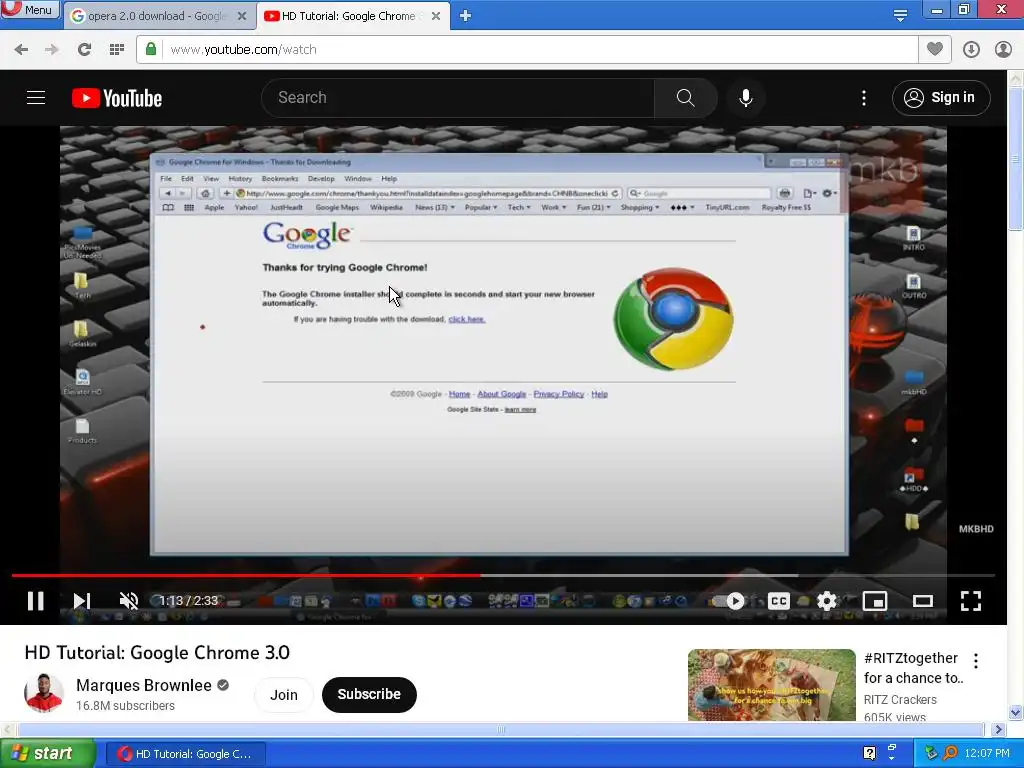1024x768 pixels.
Task: Click the YouTube Search field
Action: (457, 98)
